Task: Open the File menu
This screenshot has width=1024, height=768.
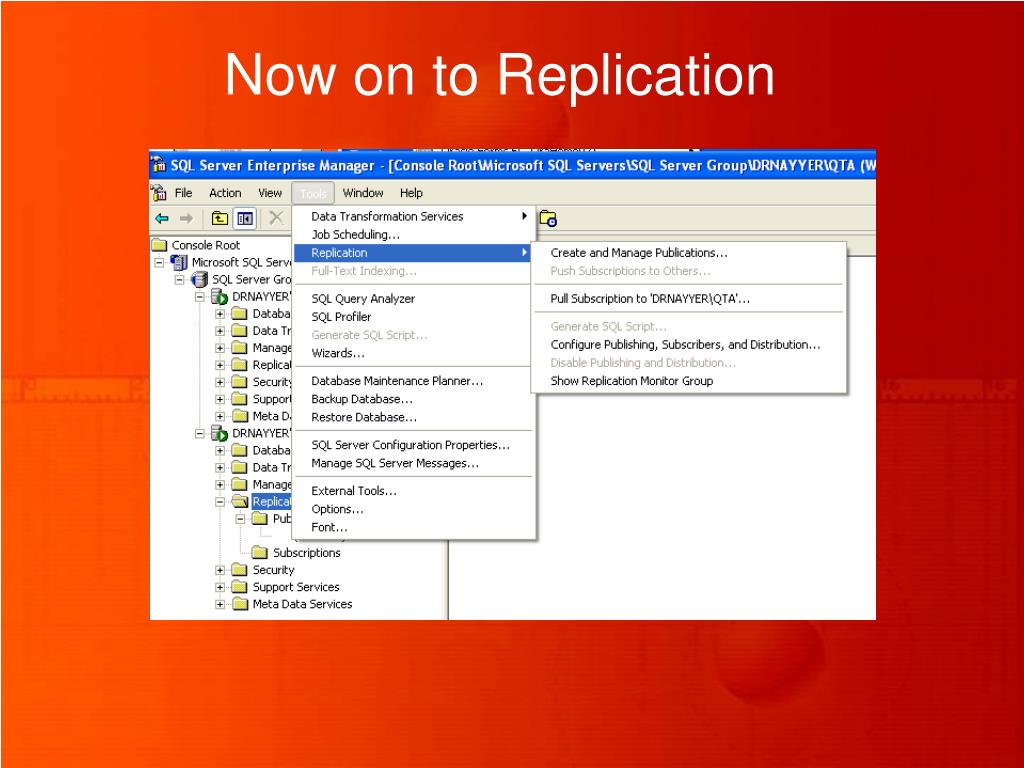Action: coord(184,193)
